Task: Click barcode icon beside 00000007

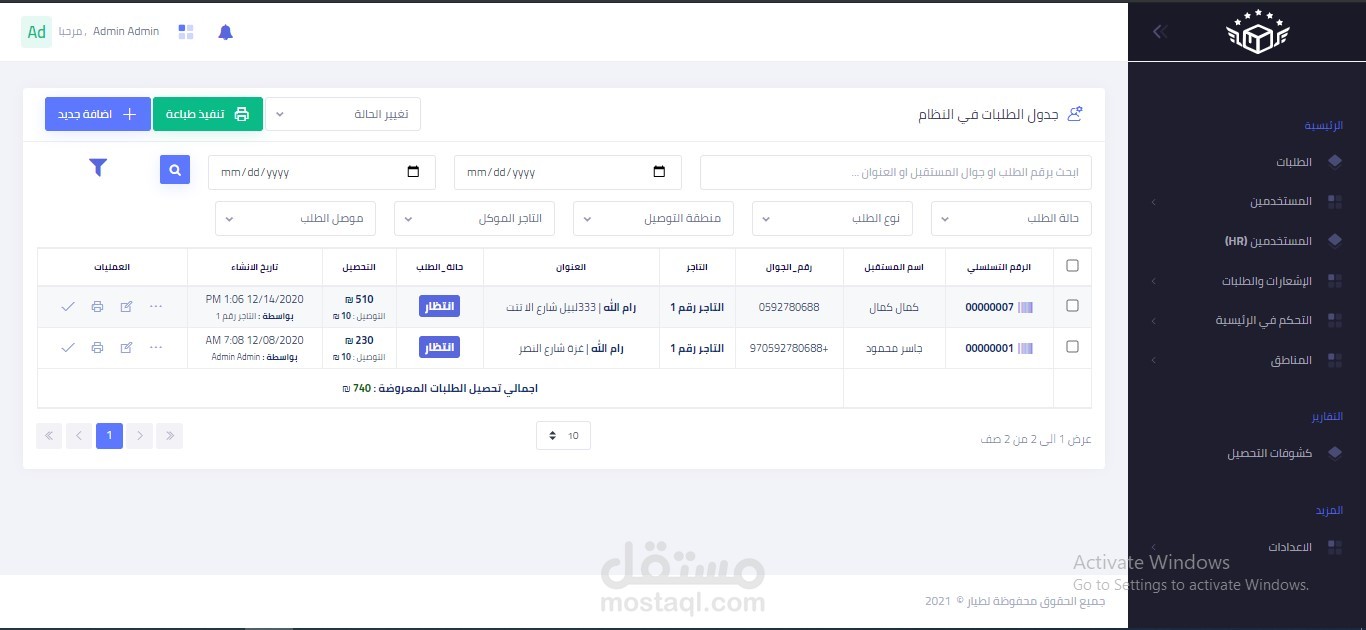Action: (1025, 307)
